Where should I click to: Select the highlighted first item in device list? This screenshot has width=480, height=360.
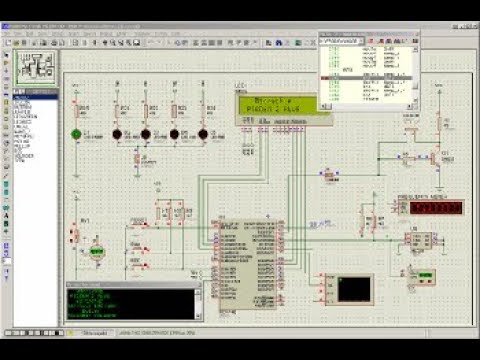pos(36,97)
